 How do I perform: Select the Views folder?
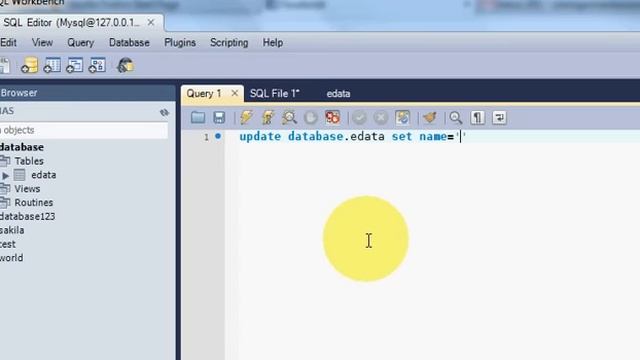click(x=27, y=189)
